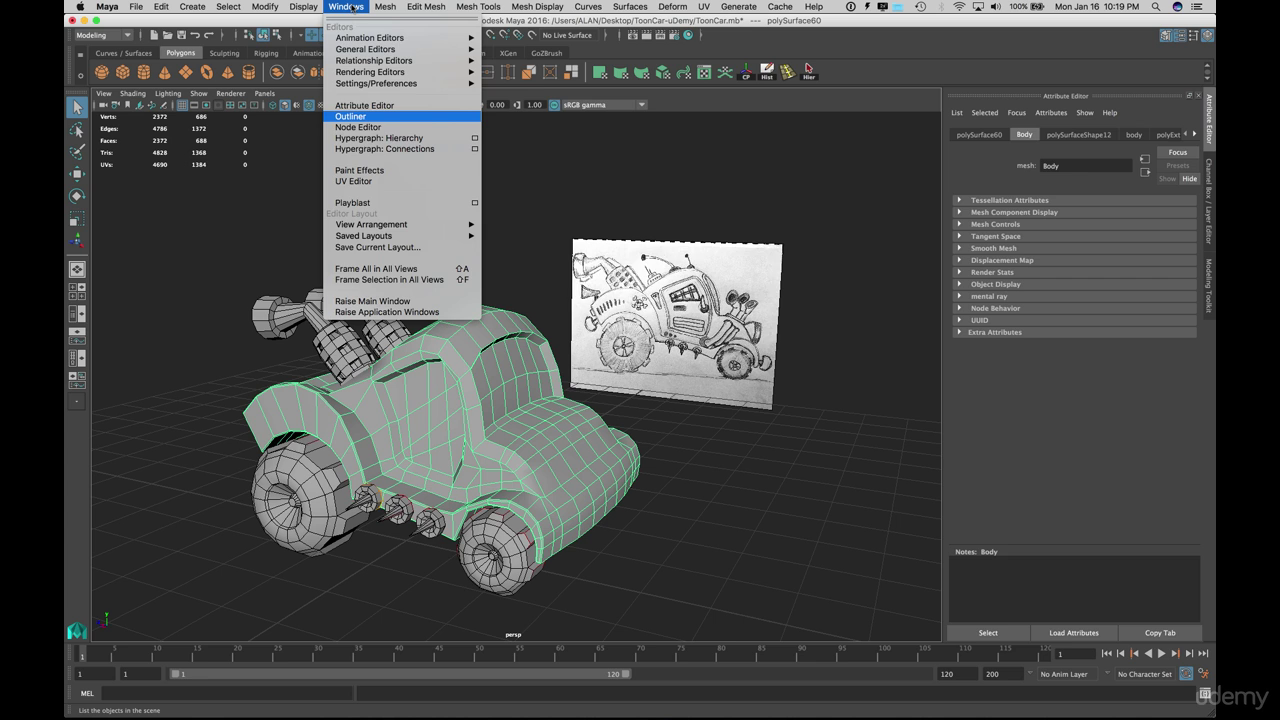The height and width of the screenshot is (720, 1280).
Task: Click the Focus button
Action: pyautogui.click(x=1178, y=153)
